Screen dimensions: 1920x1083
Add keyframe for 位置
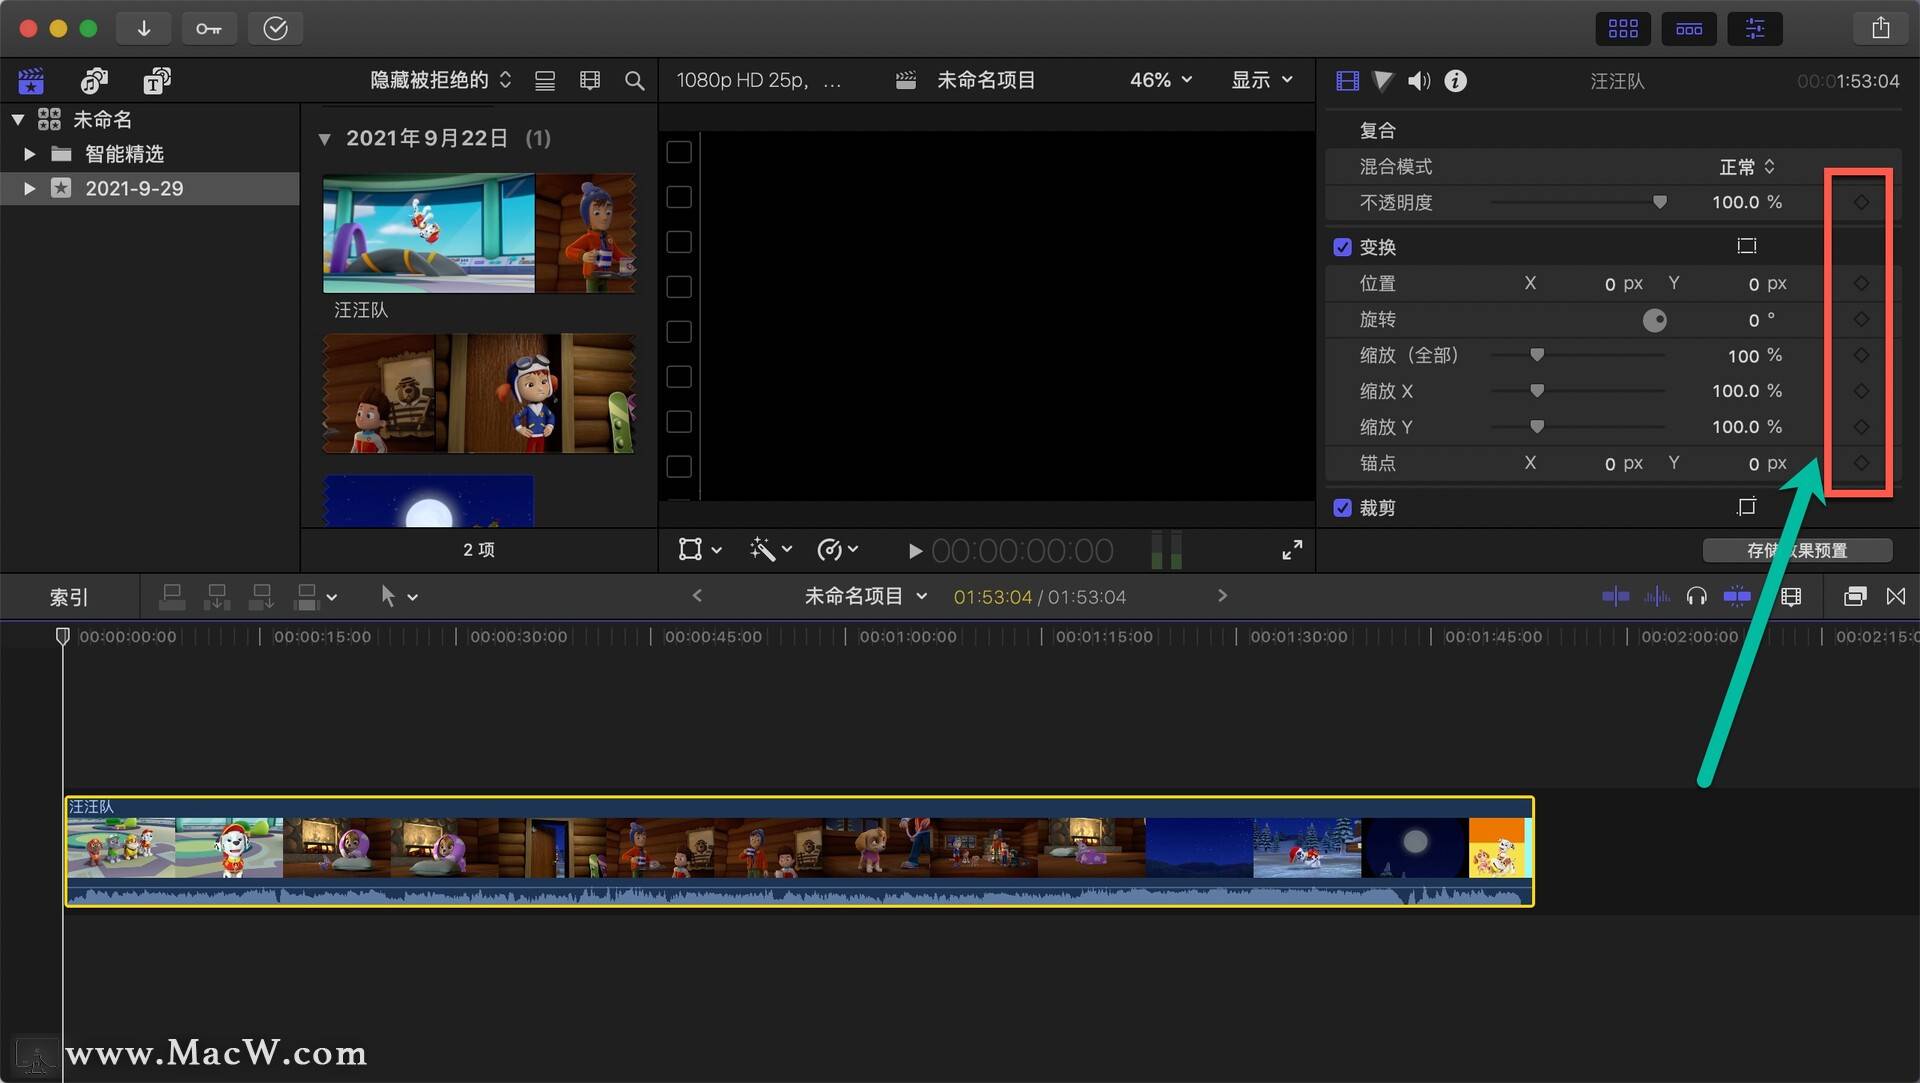point(1861,283)
